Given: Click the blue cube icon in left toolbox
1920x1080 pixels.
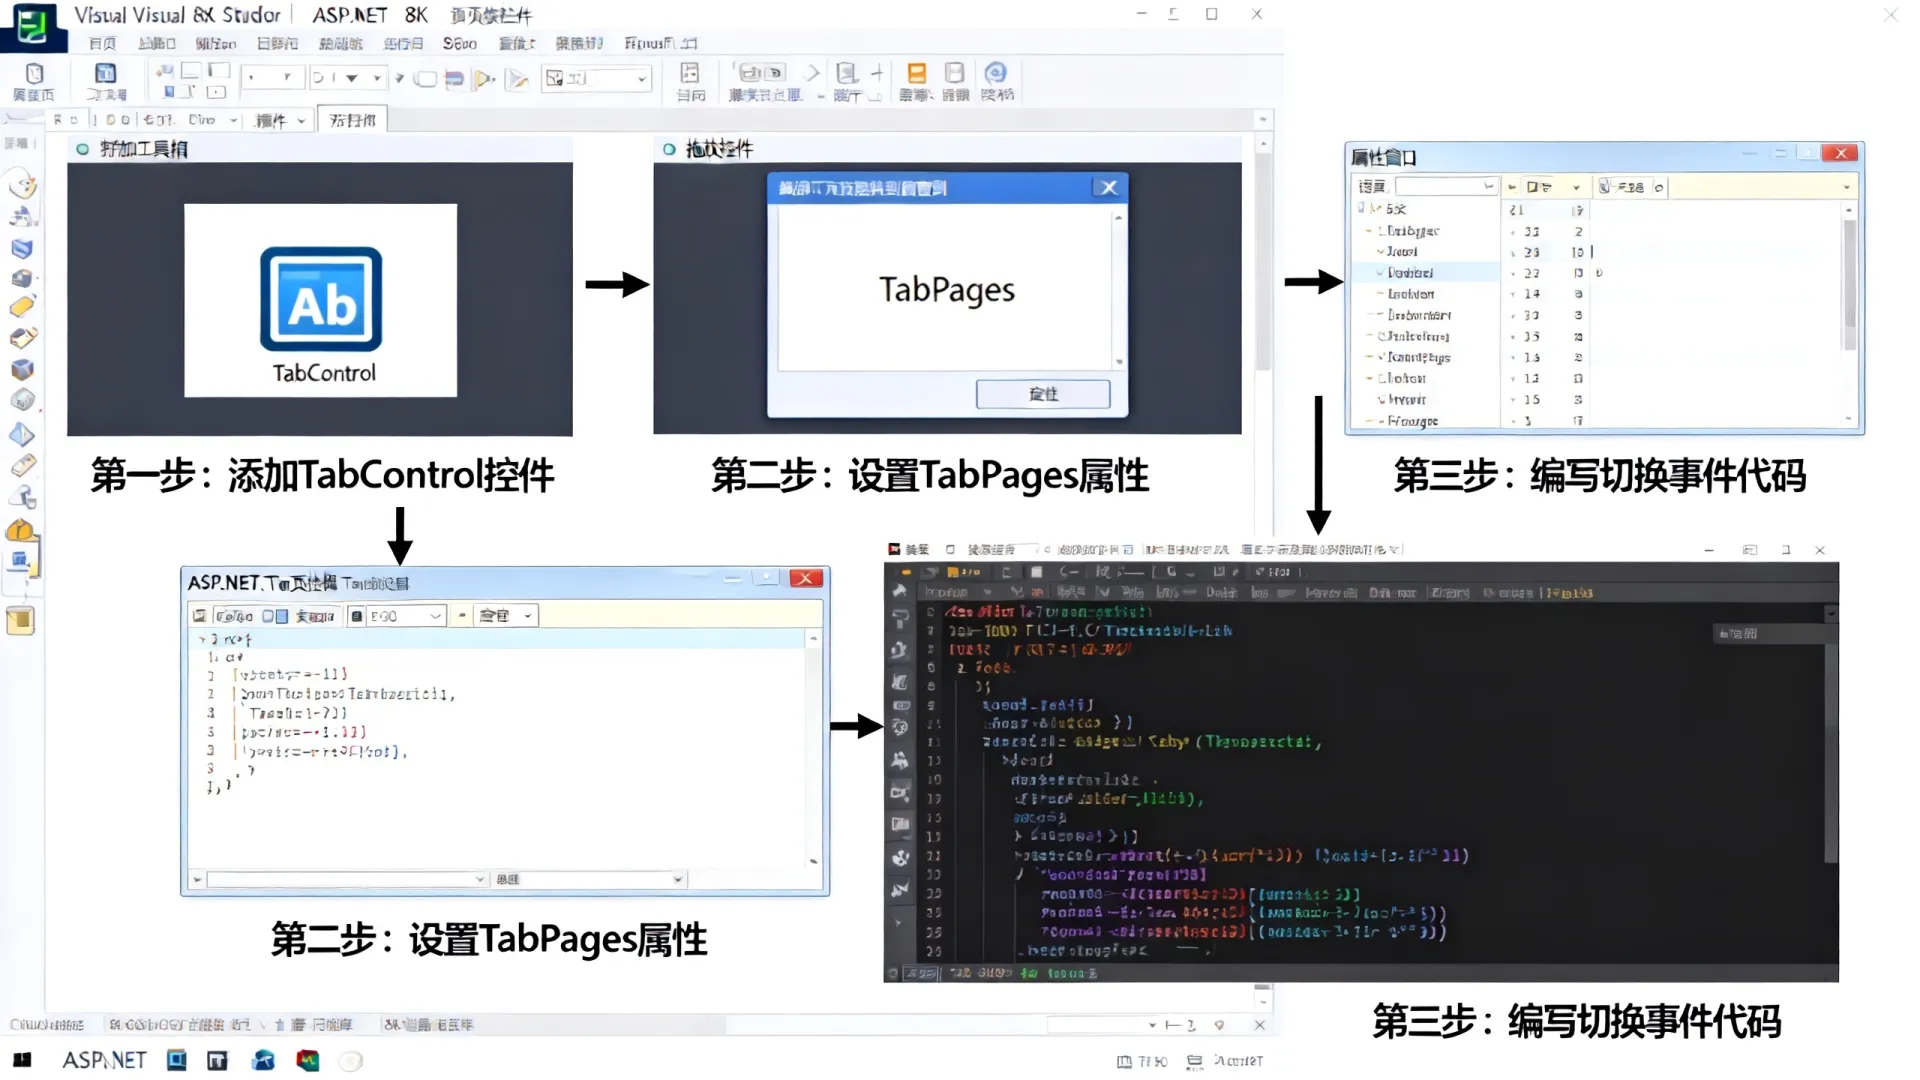Looking at the screenshot, I should tap(23, 368).
